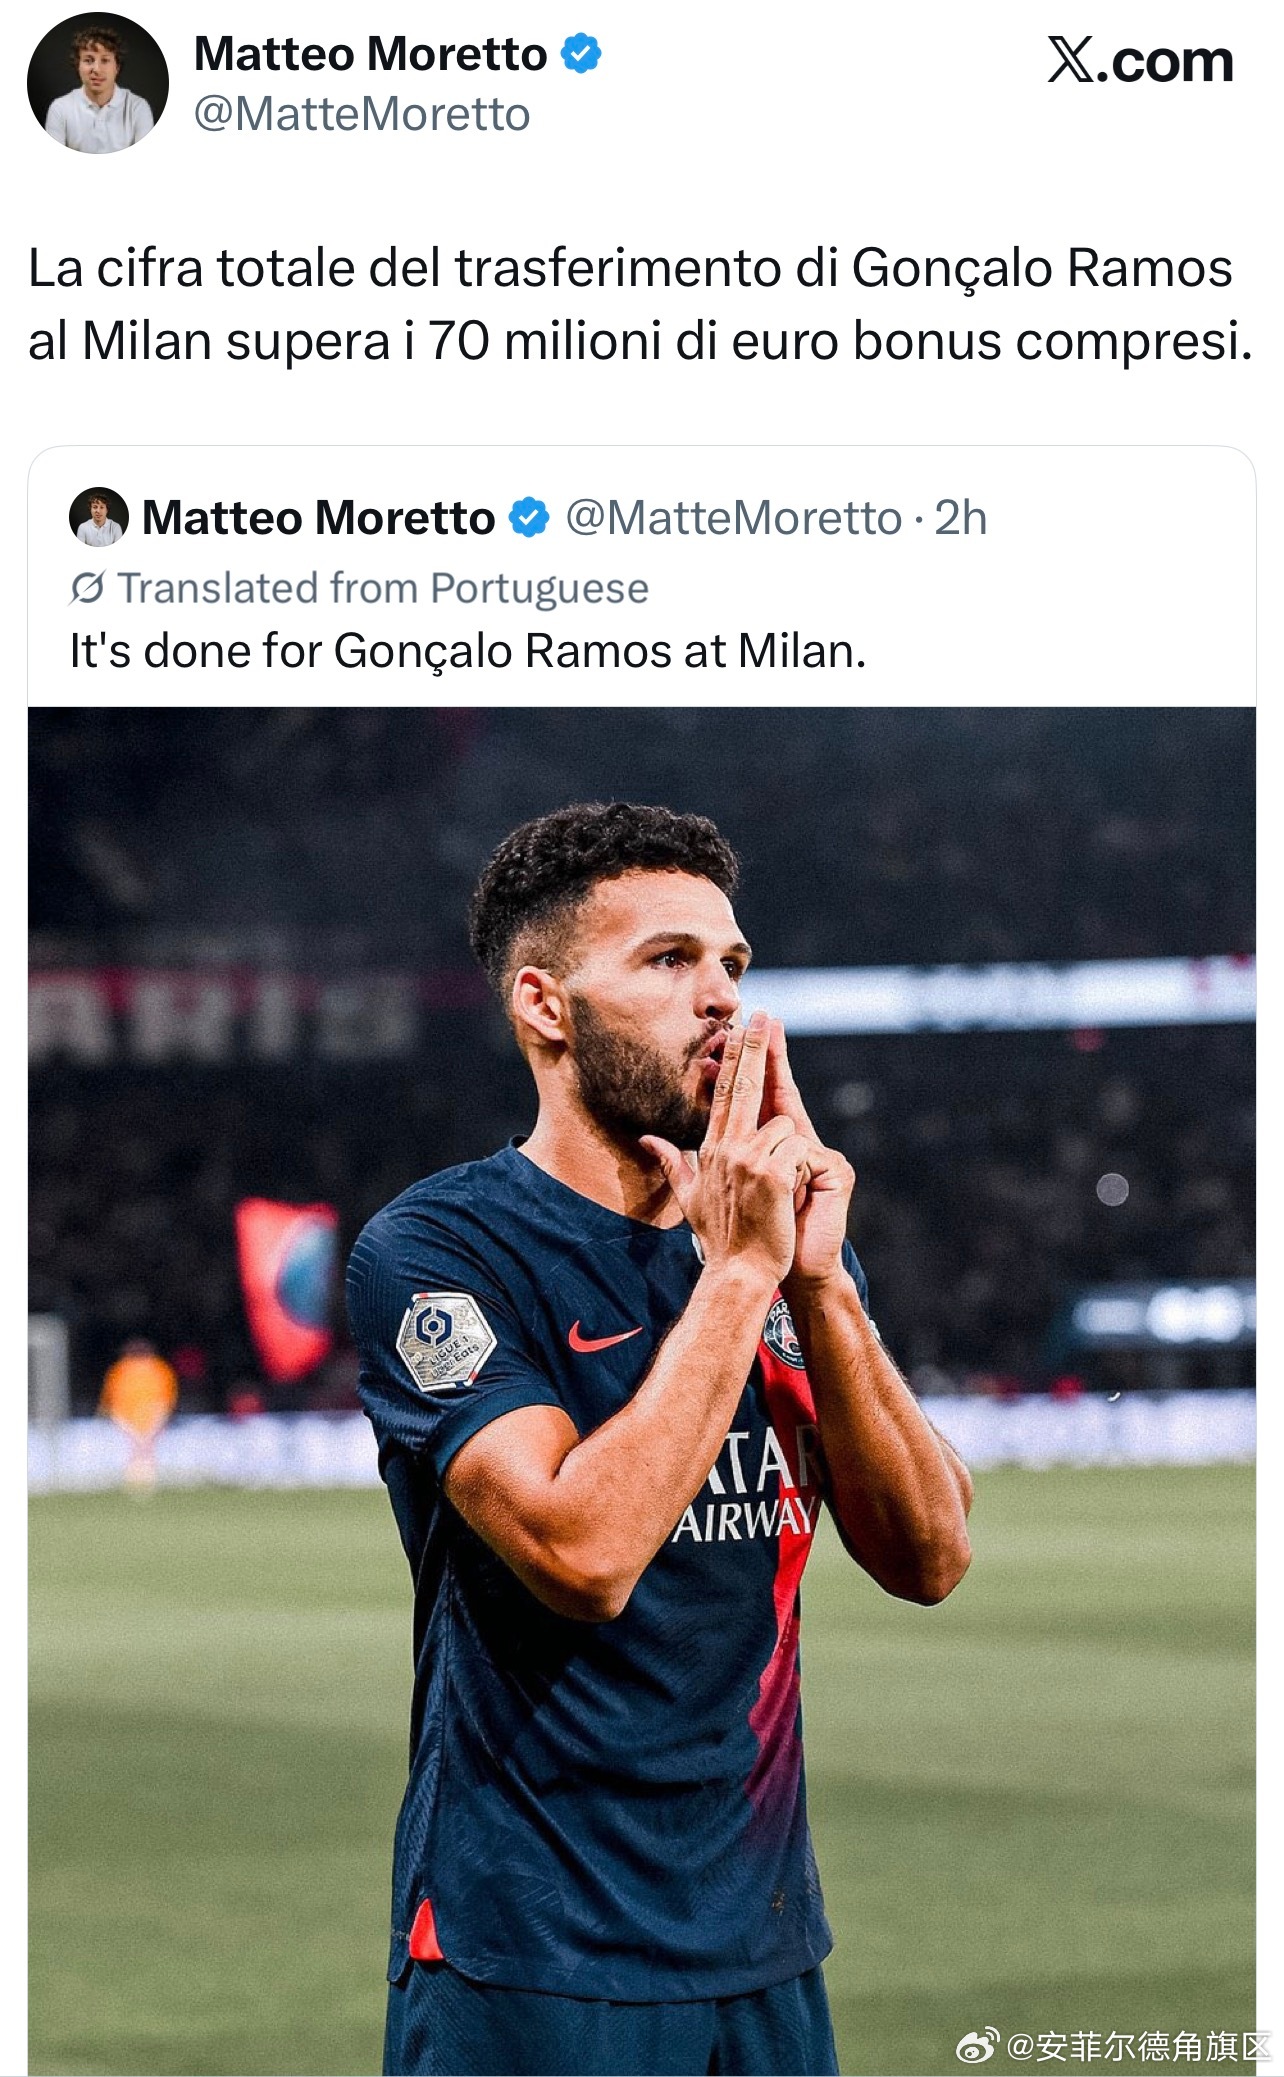Click the X.com logo
The image size is (1284, 2077).
tap(1140, 61)
